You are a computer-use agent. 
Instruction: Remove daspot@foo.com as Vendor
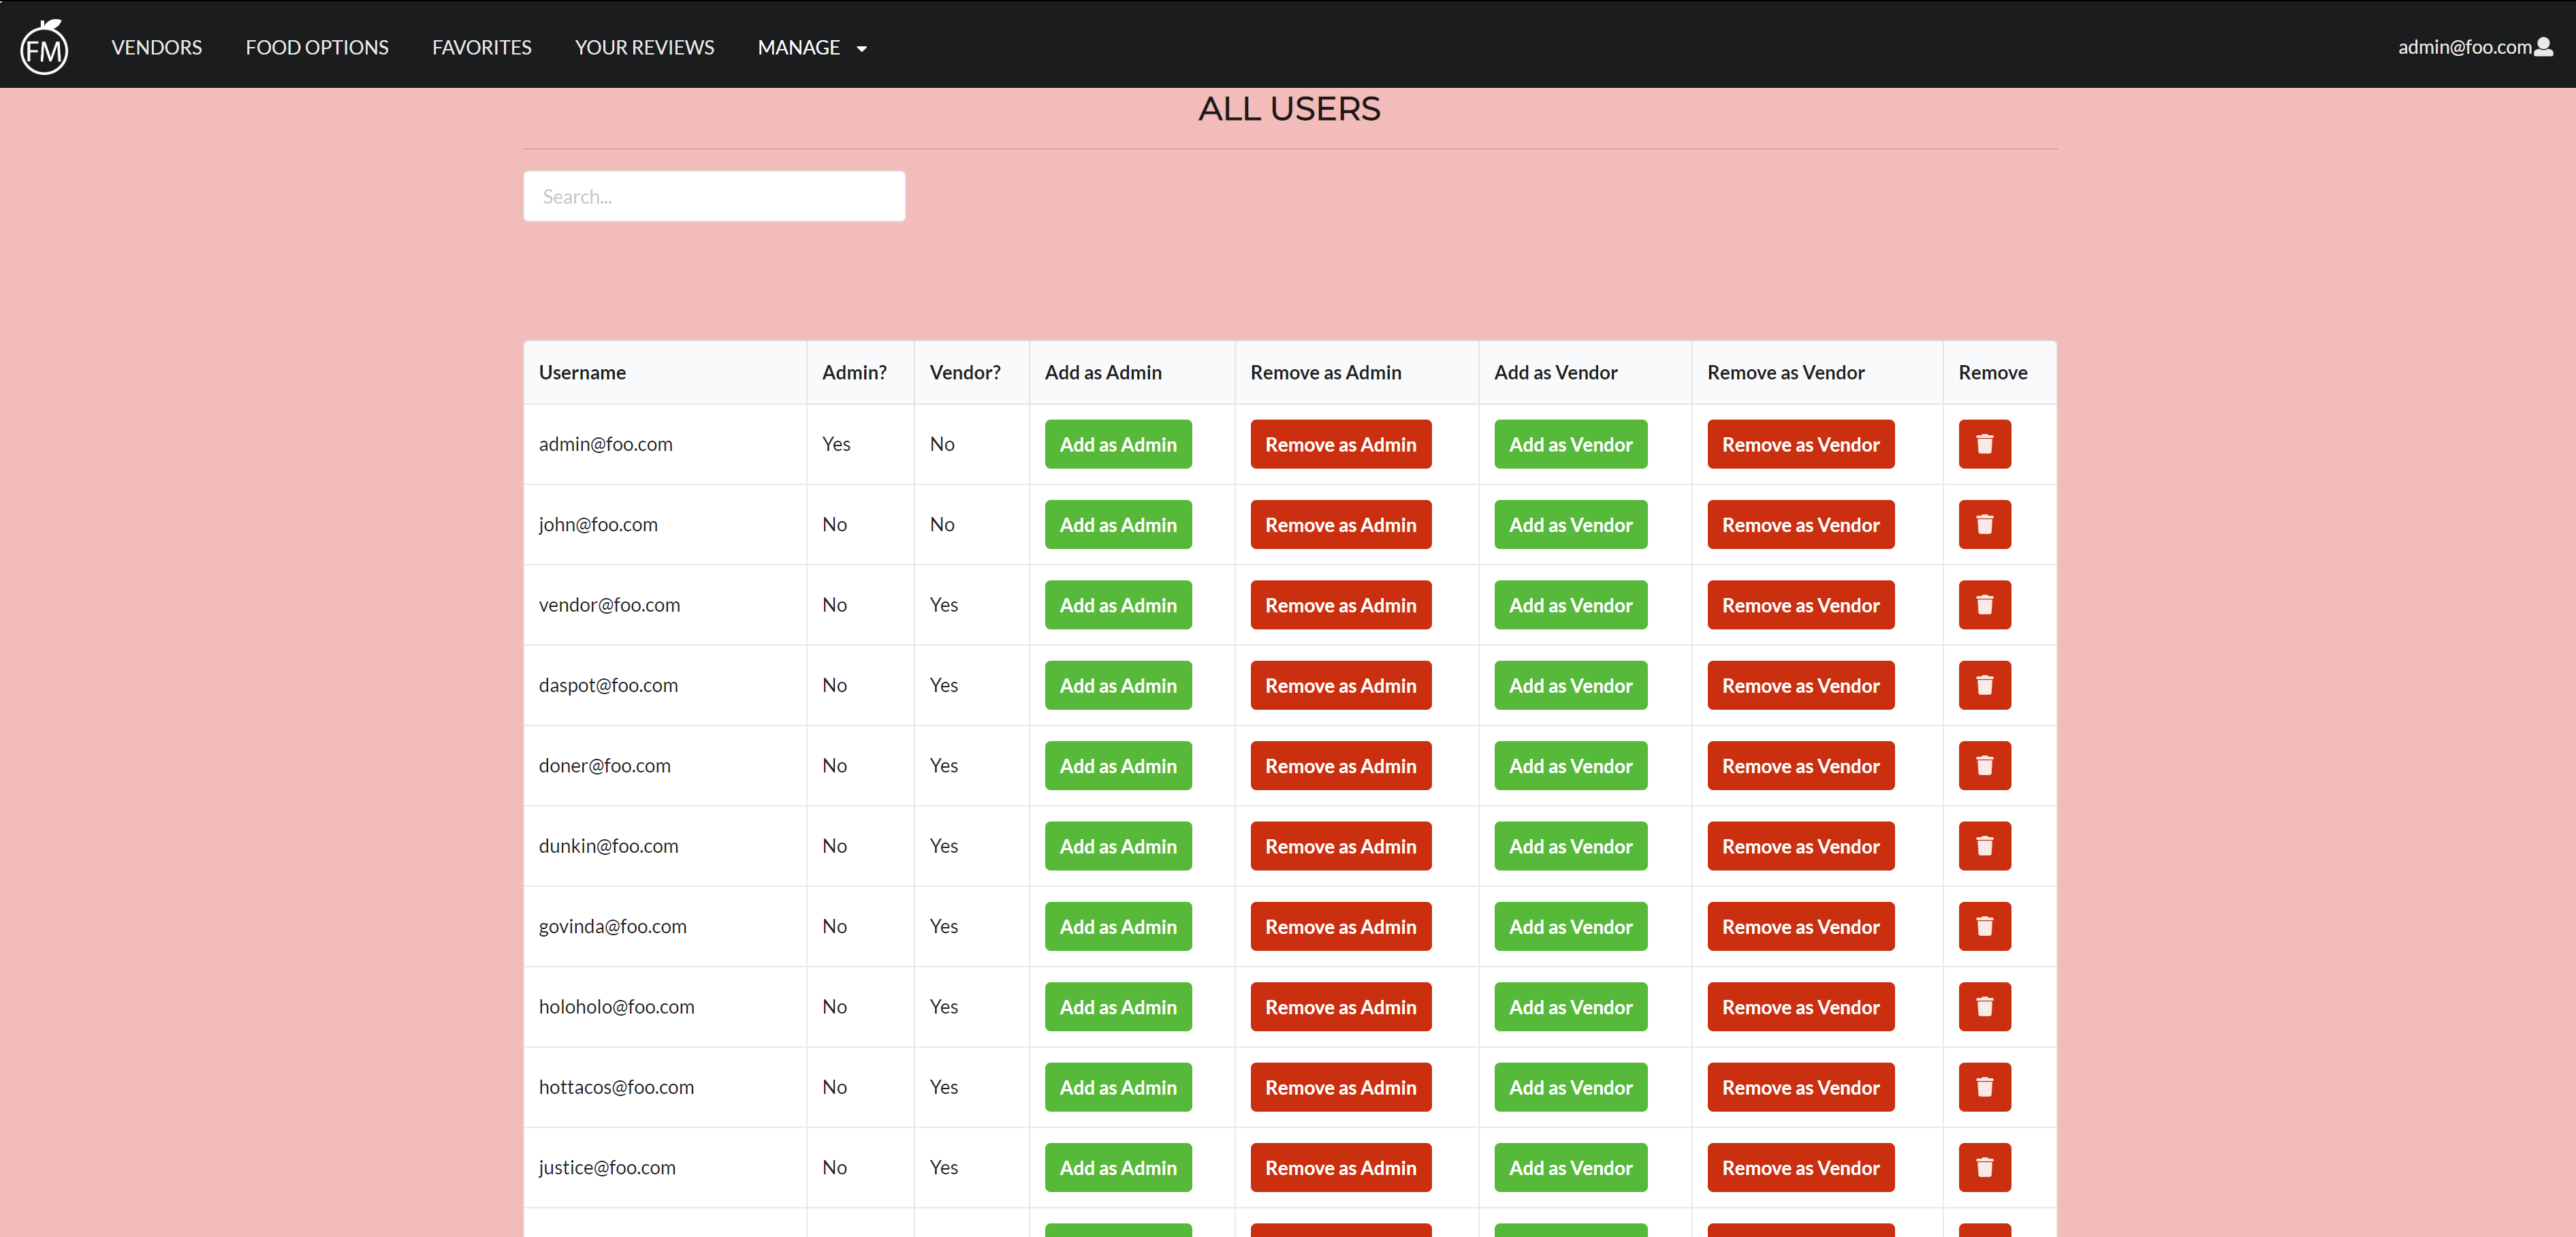tap(1800, 685)
